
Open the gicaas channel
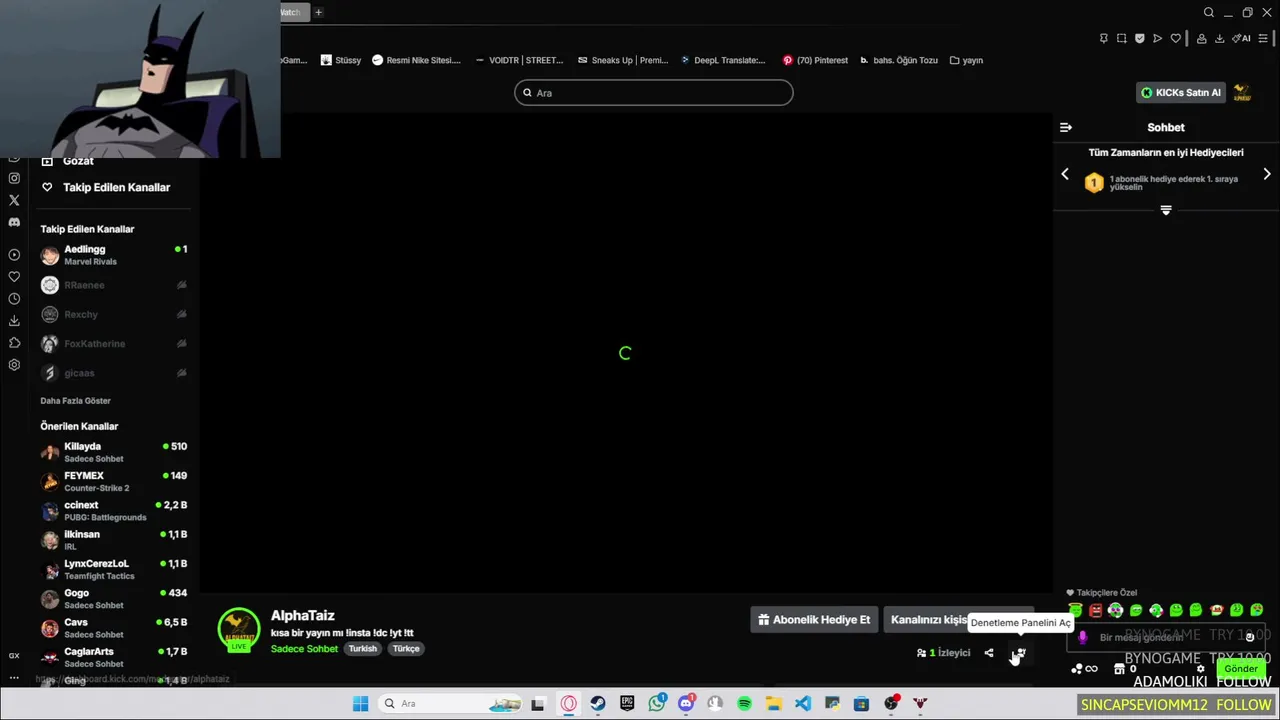point(114,372)
